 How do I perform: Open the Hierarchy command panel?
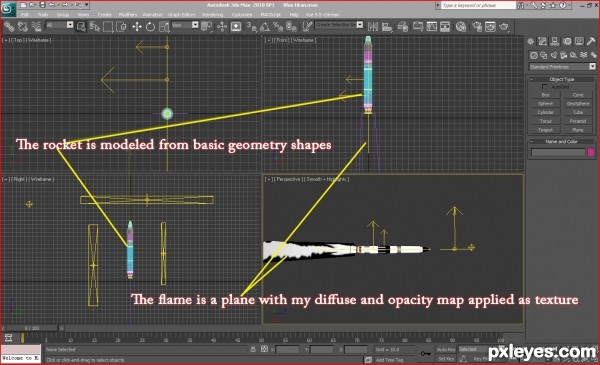pos(555,41)
